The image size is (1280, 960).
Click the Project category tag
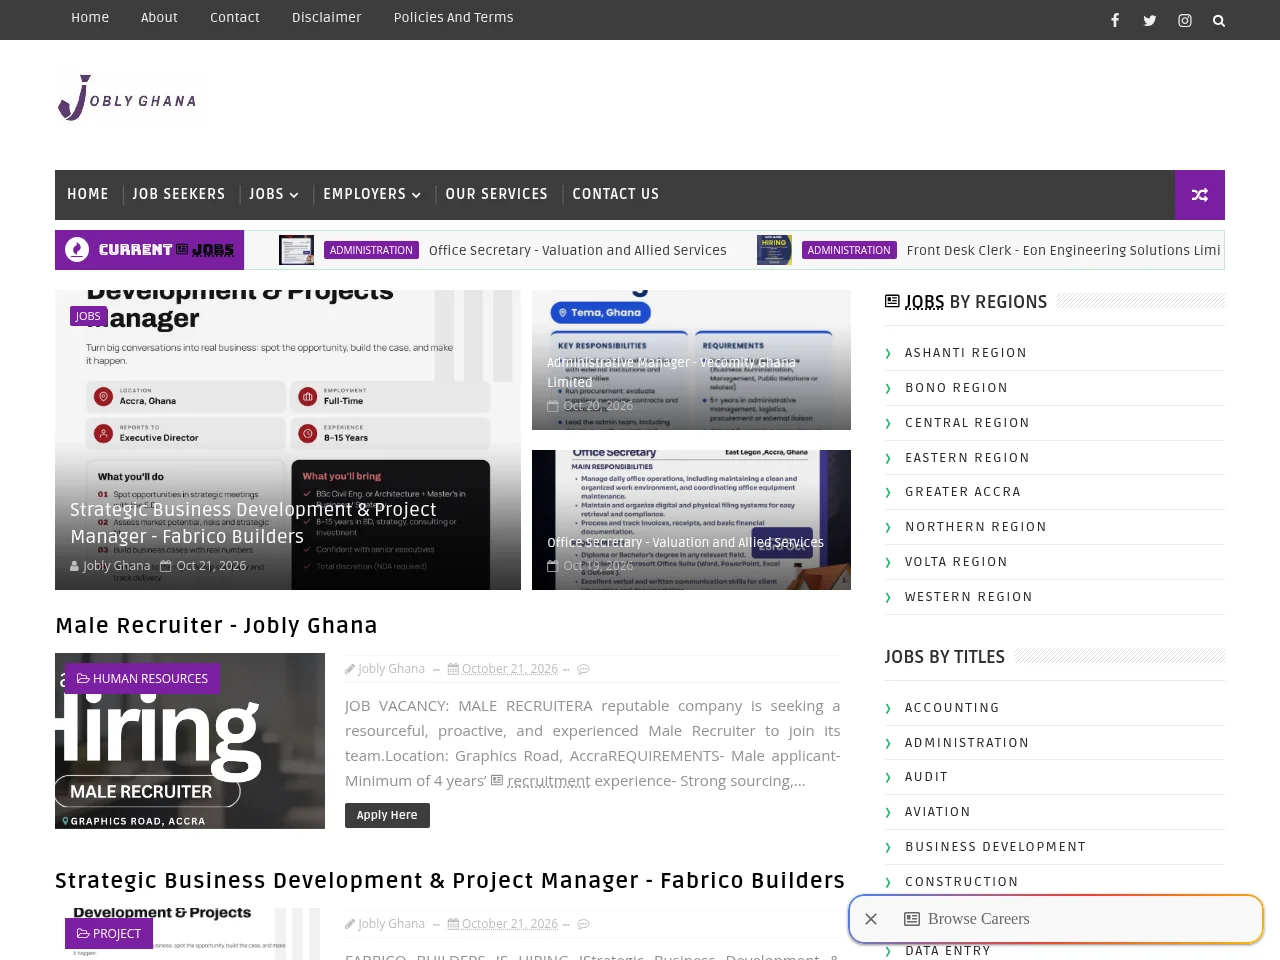coord(109,933)
